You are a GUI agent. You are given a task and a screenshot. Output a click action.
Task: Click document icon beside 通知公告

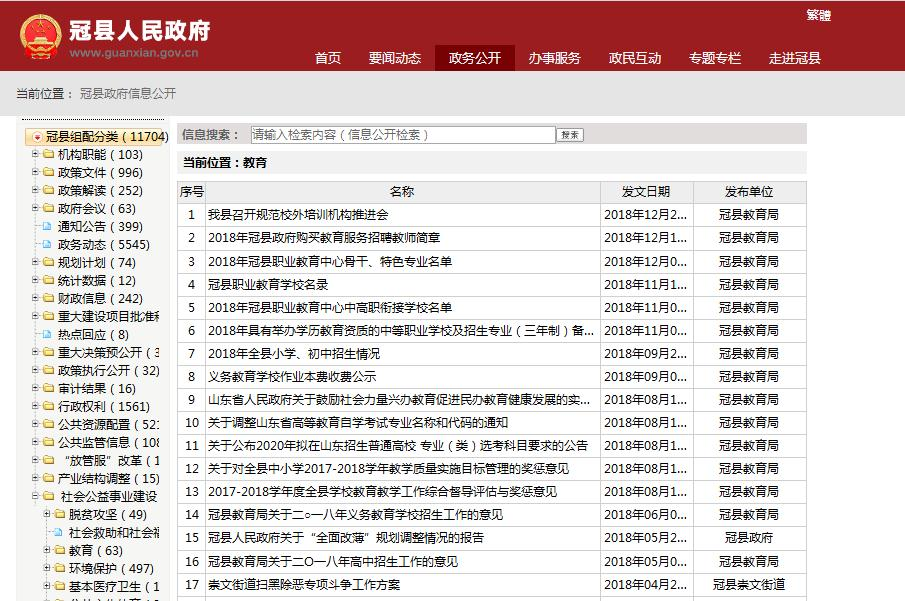47,226
